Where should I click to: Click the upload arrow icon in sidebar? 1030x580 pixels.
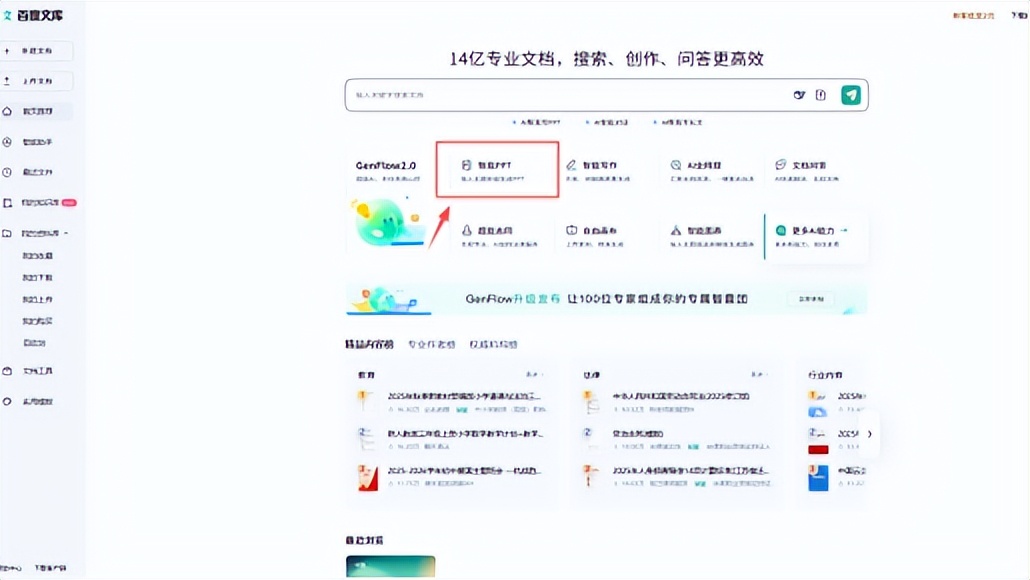pyautogui.click(x=7, y=81)
